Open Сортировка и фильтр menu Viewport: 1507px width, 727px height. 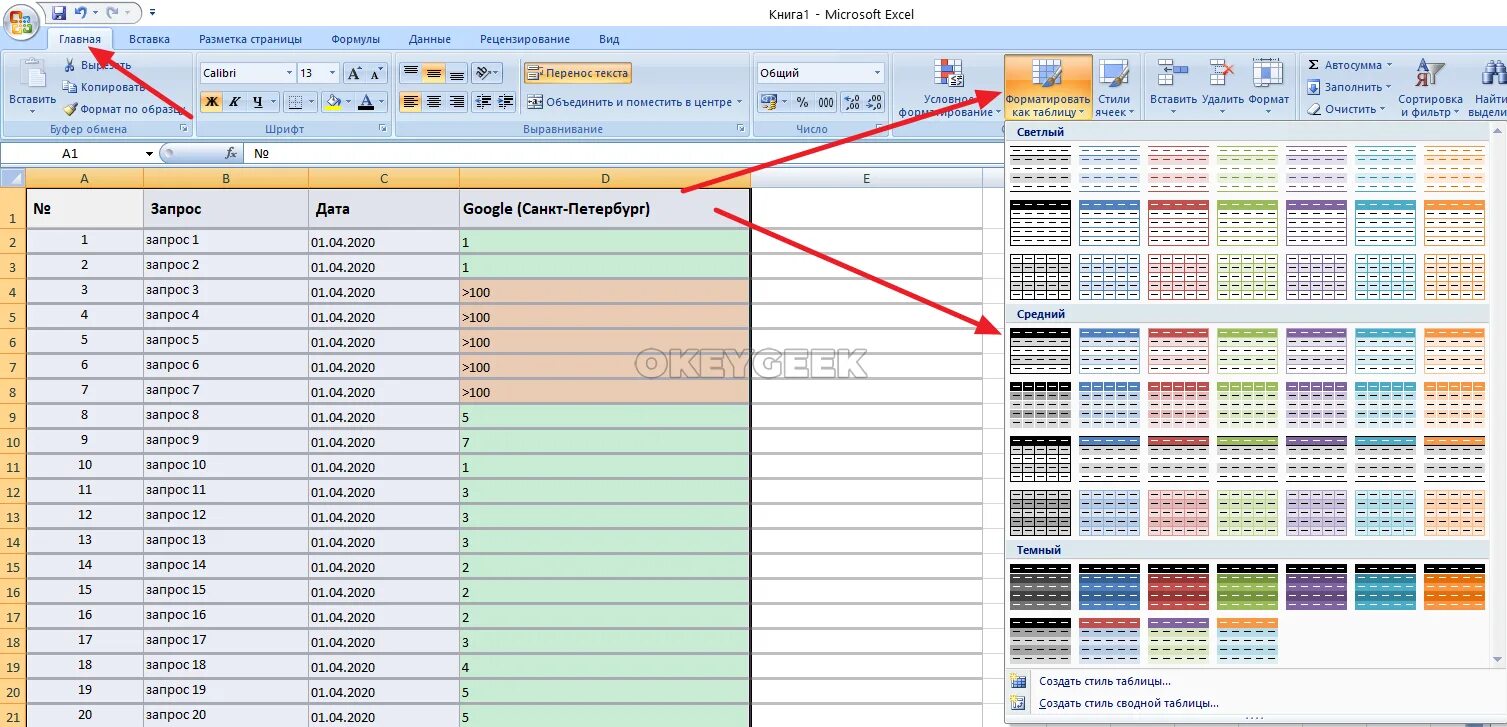point(1430,88)
